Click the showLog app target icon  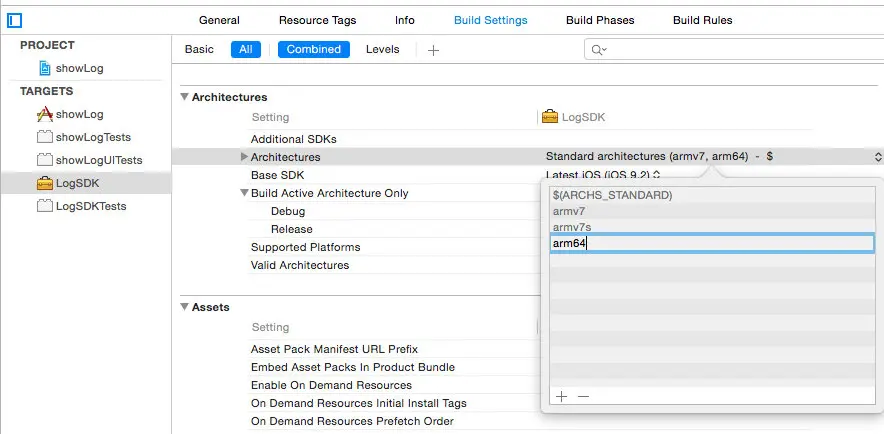45,114
